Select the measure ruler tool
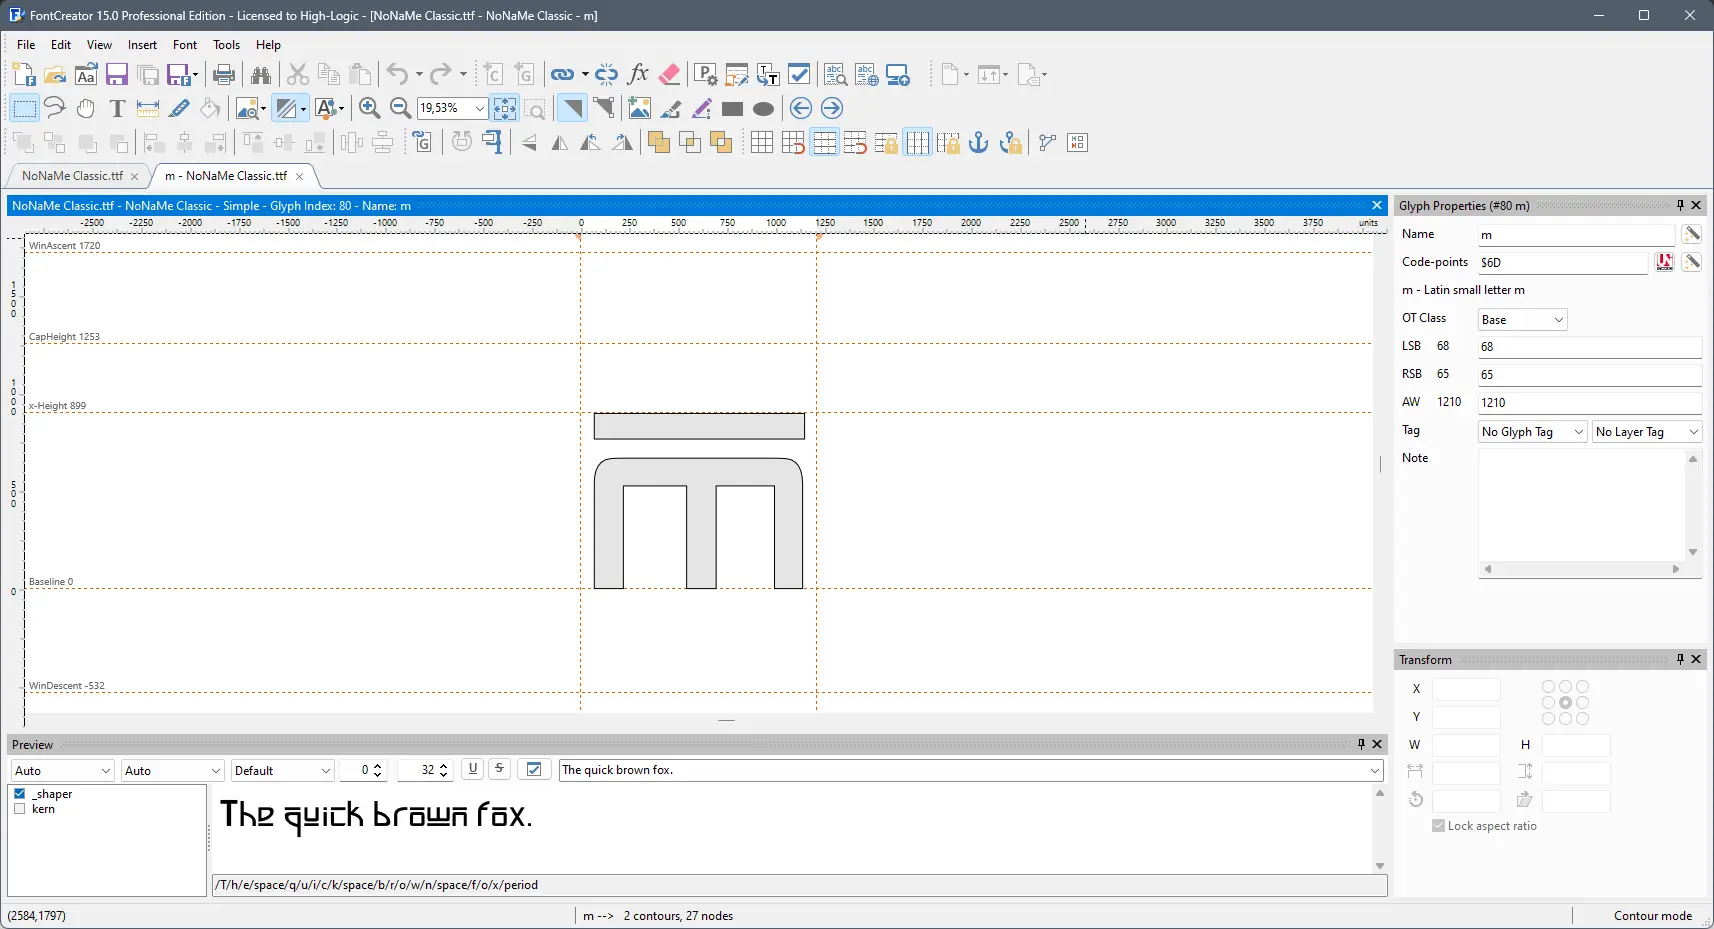 pyautogui.click(x=148, y=108)
